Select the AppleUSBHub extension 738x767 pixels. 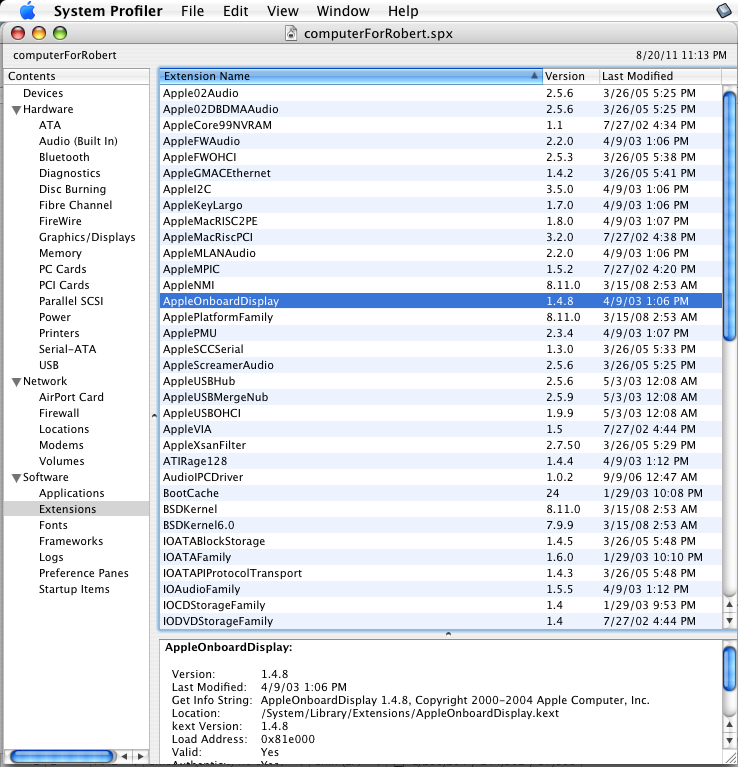pos(441,381)
